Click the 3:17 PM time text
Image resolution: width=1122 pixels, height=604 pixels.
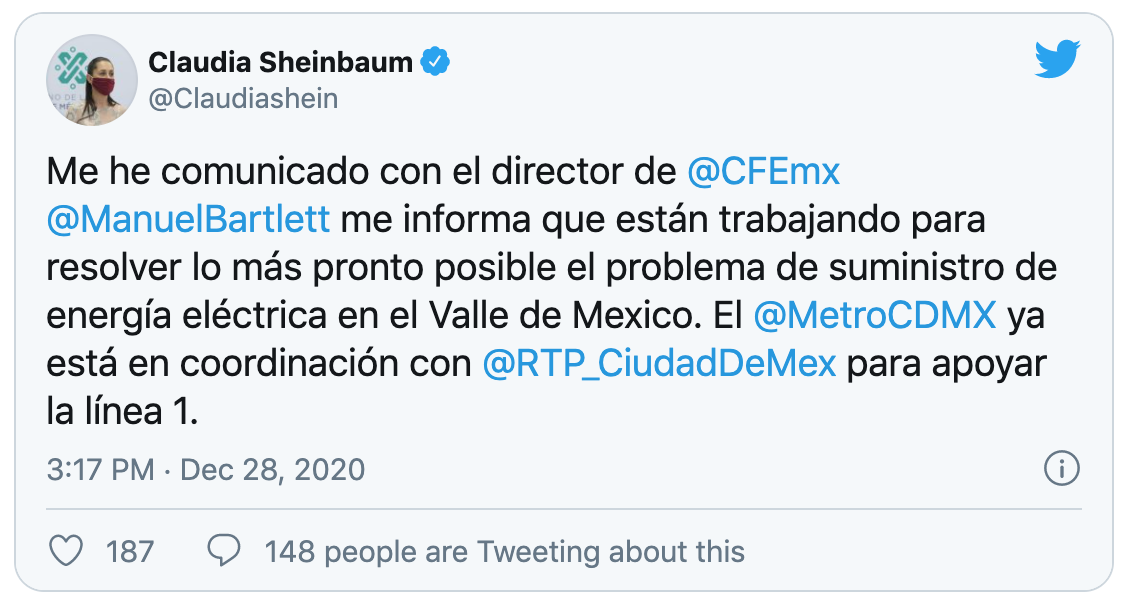pos(100,469)
